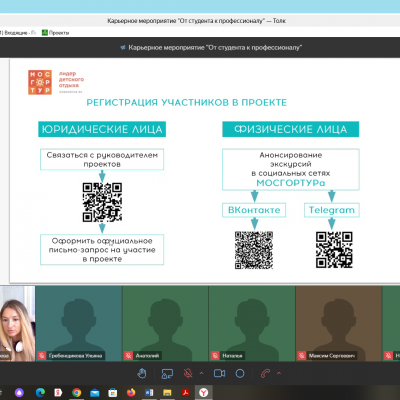Click the Связаться с руководителем проектов box
Viewport: 400px width, 400px height.
[x=102, y=159]
